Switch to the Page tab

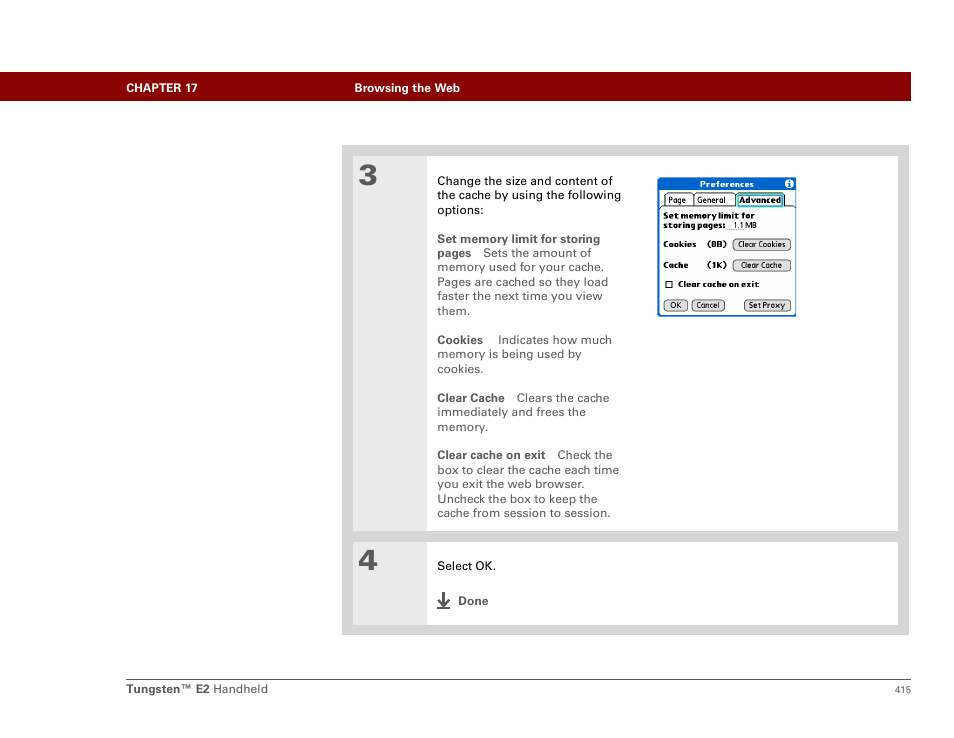[x=677, y=200]
